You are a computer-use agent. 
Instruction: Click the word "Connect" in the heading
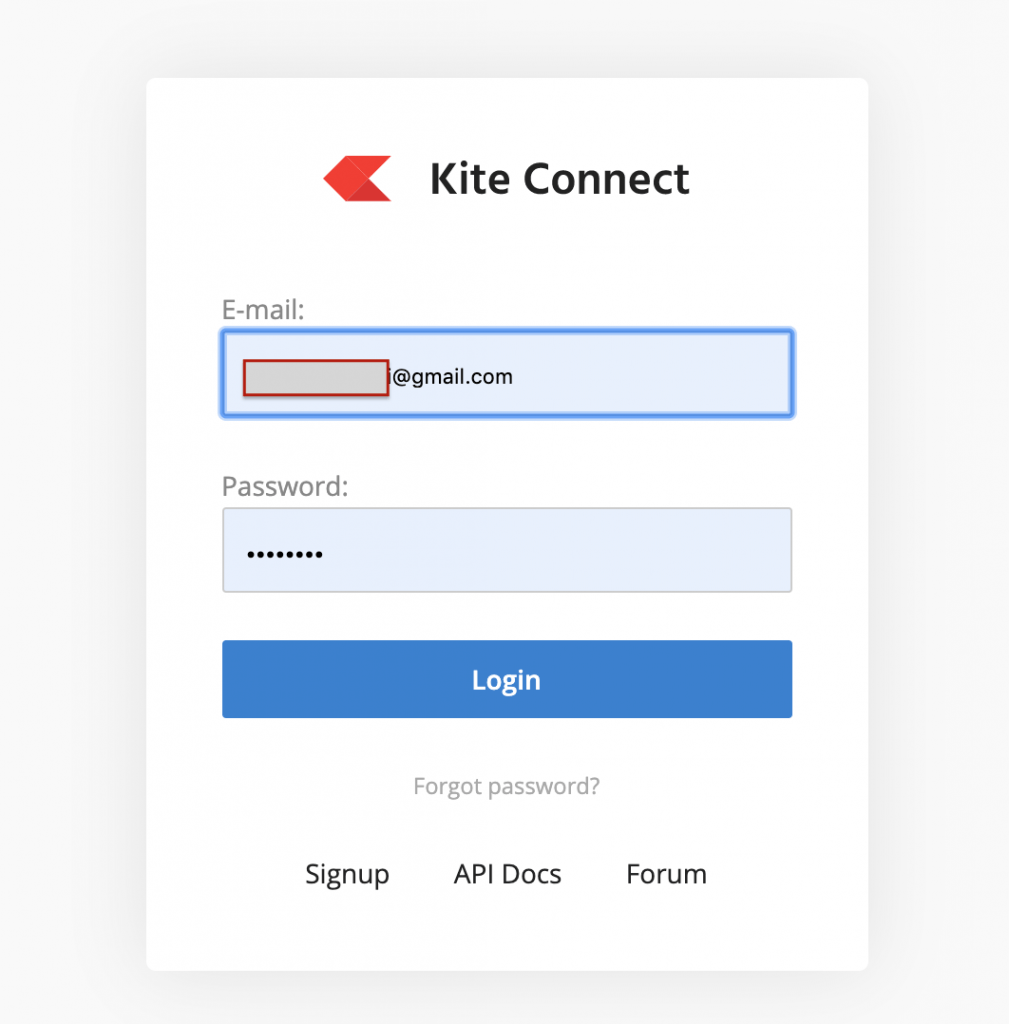(606, 180)
